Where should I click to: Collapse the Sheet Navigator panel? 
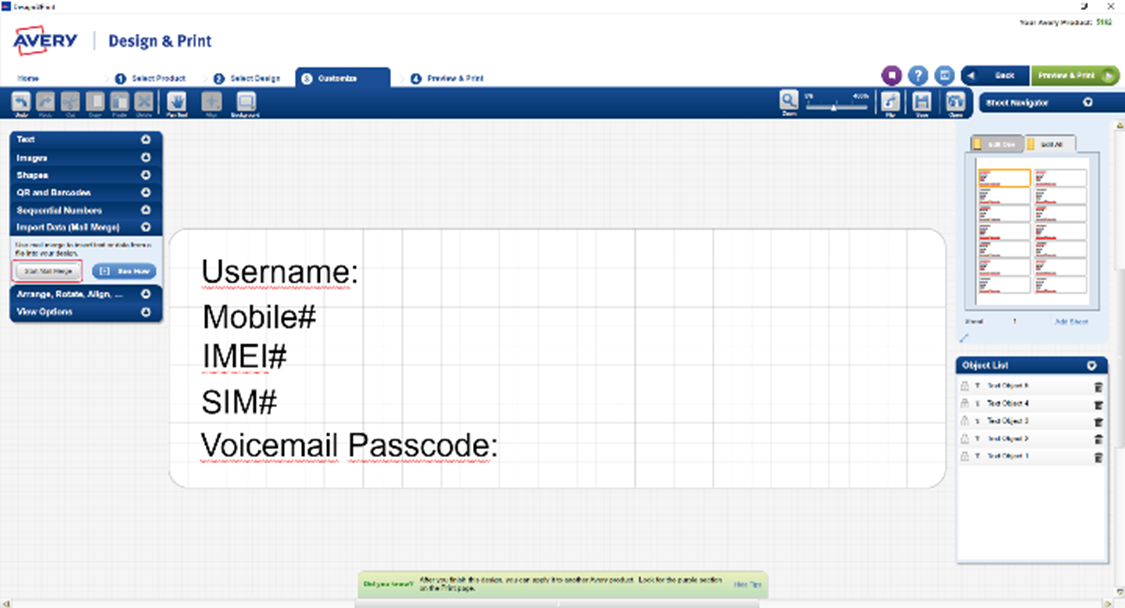pyautogui.click(x=1088, y=102)
